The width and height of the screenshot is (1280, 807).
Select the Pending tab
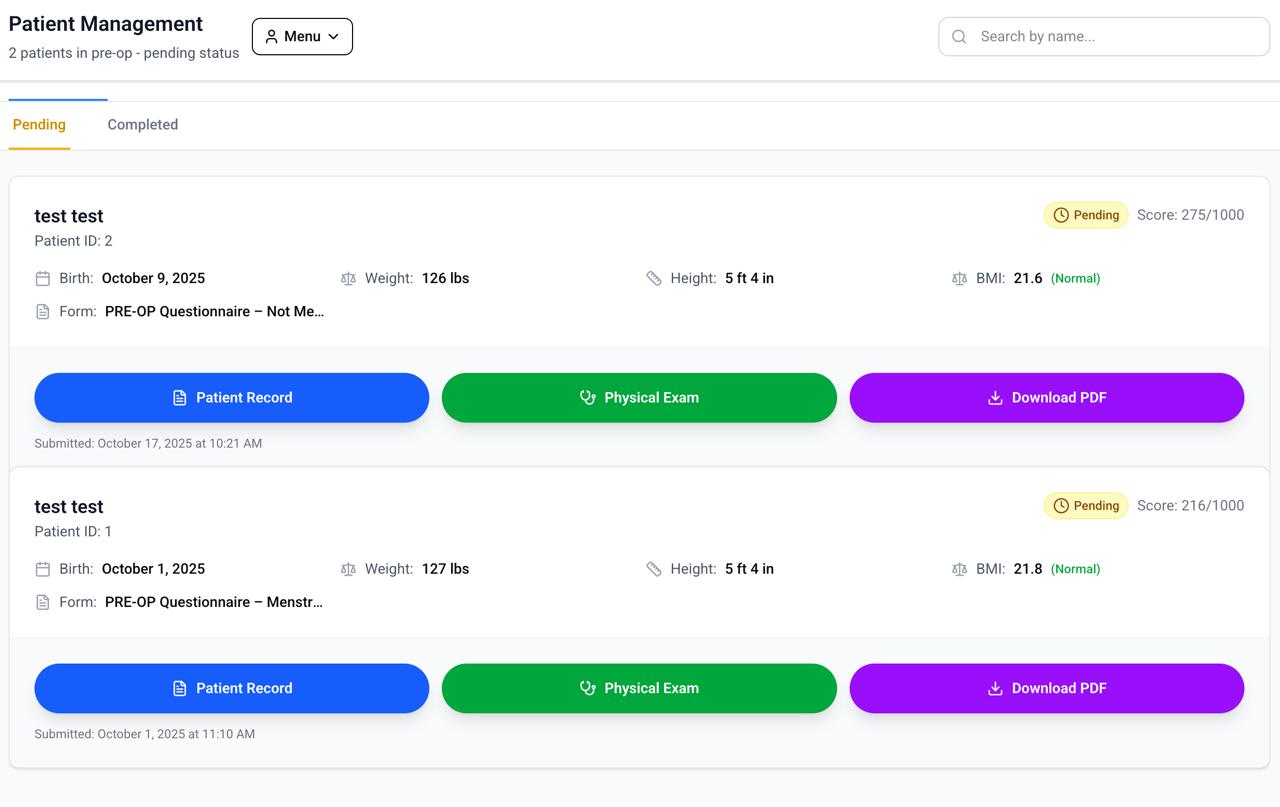tap(39, 124)
